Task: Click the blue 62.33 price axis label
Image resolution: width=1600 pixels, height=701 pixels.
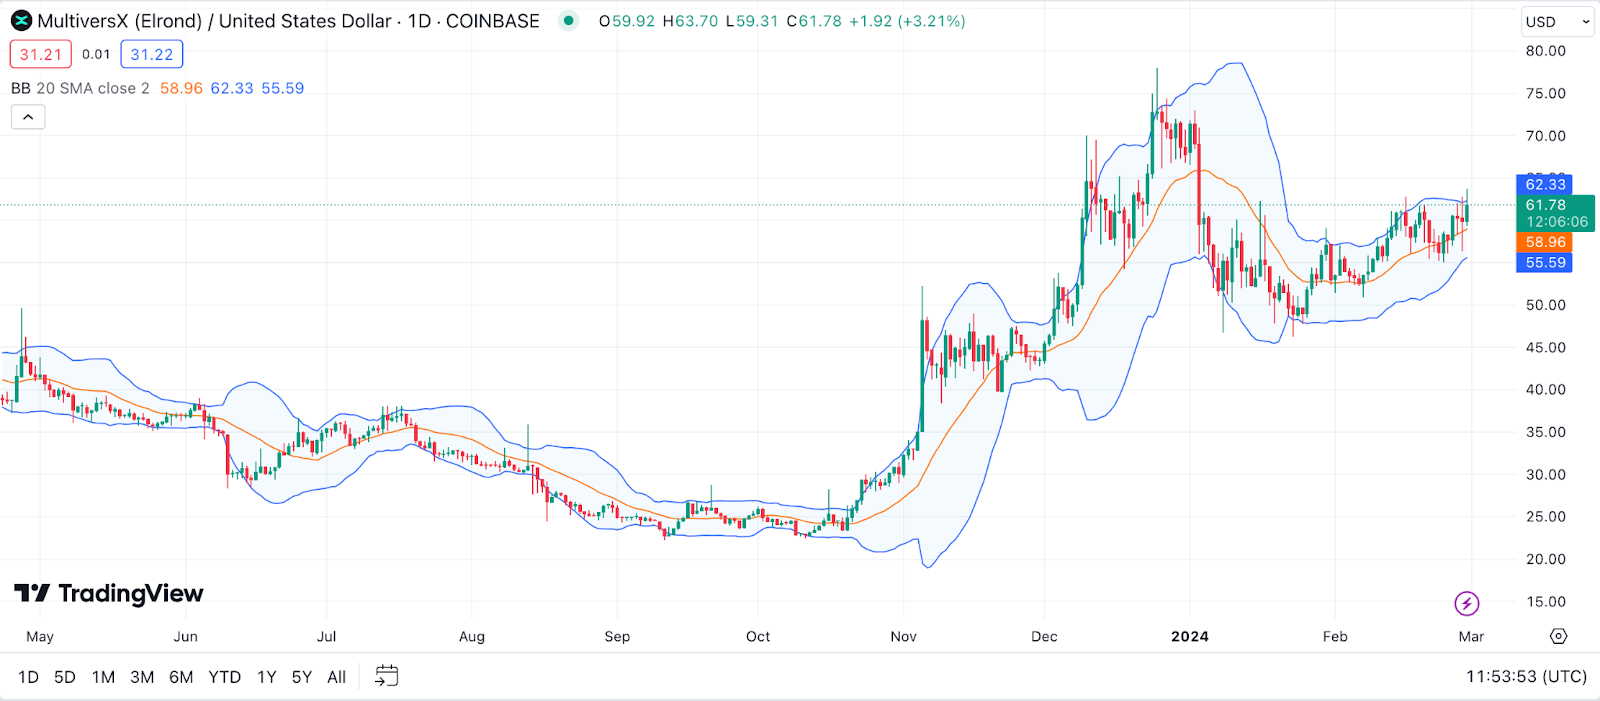Action: point(1545,185)
